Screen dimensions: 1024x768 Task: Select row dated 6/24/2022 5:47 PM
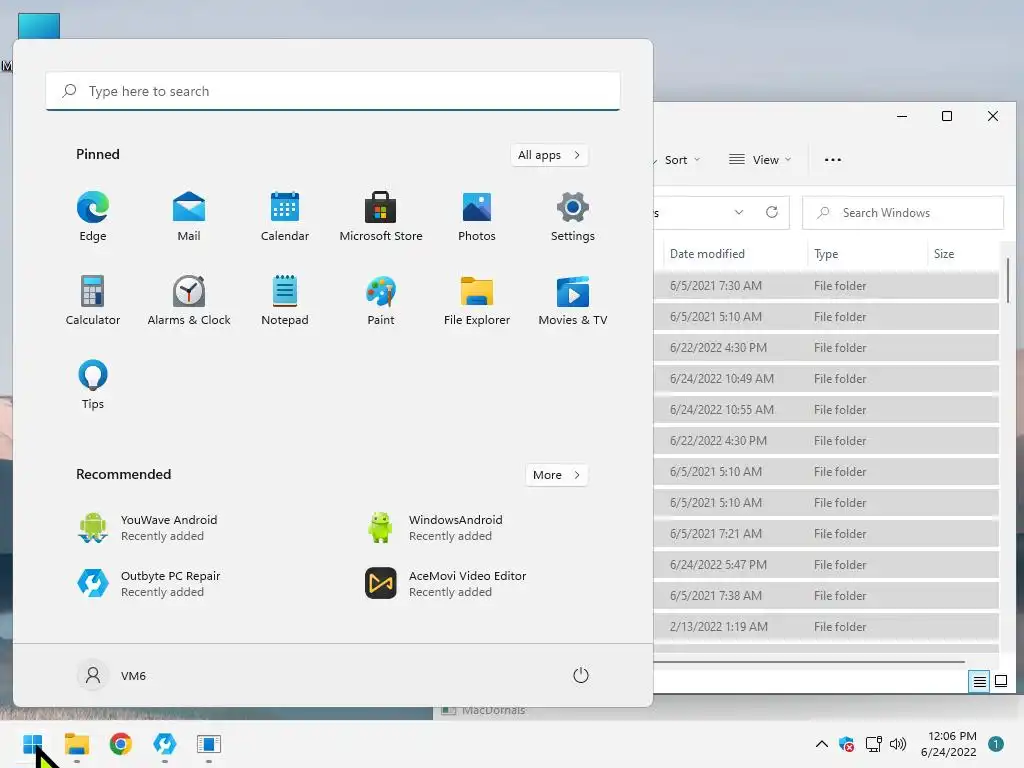826,565
